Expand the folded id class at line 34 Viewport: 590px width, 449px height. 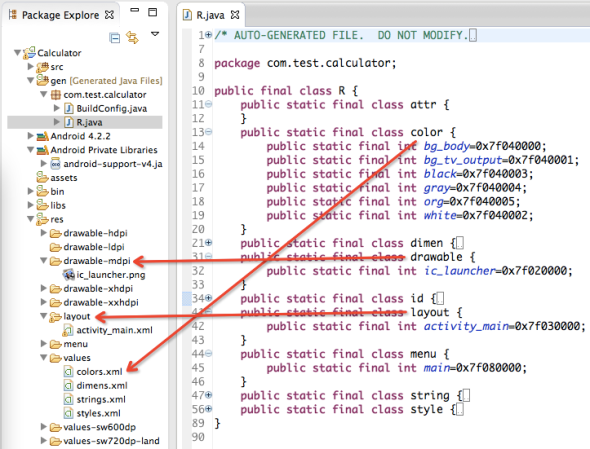[x=208, y=298]
